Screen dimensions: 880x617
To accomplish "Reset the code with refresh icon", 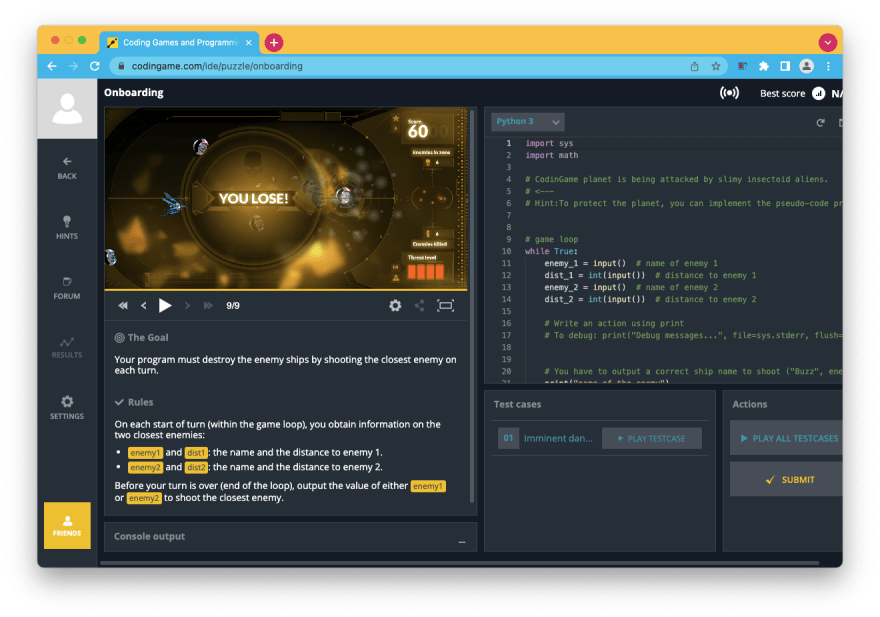I will click(x=821, y=122).
